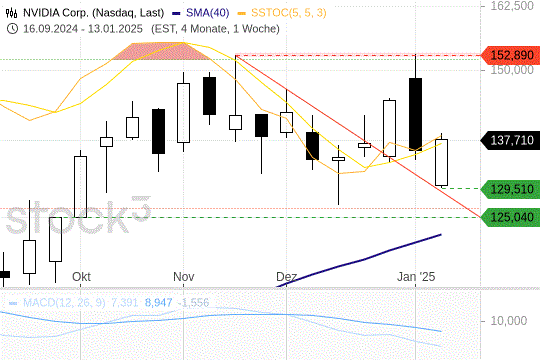Select the green 129,510 price label
The image size is (540, 360).
(x=510, y=189)
